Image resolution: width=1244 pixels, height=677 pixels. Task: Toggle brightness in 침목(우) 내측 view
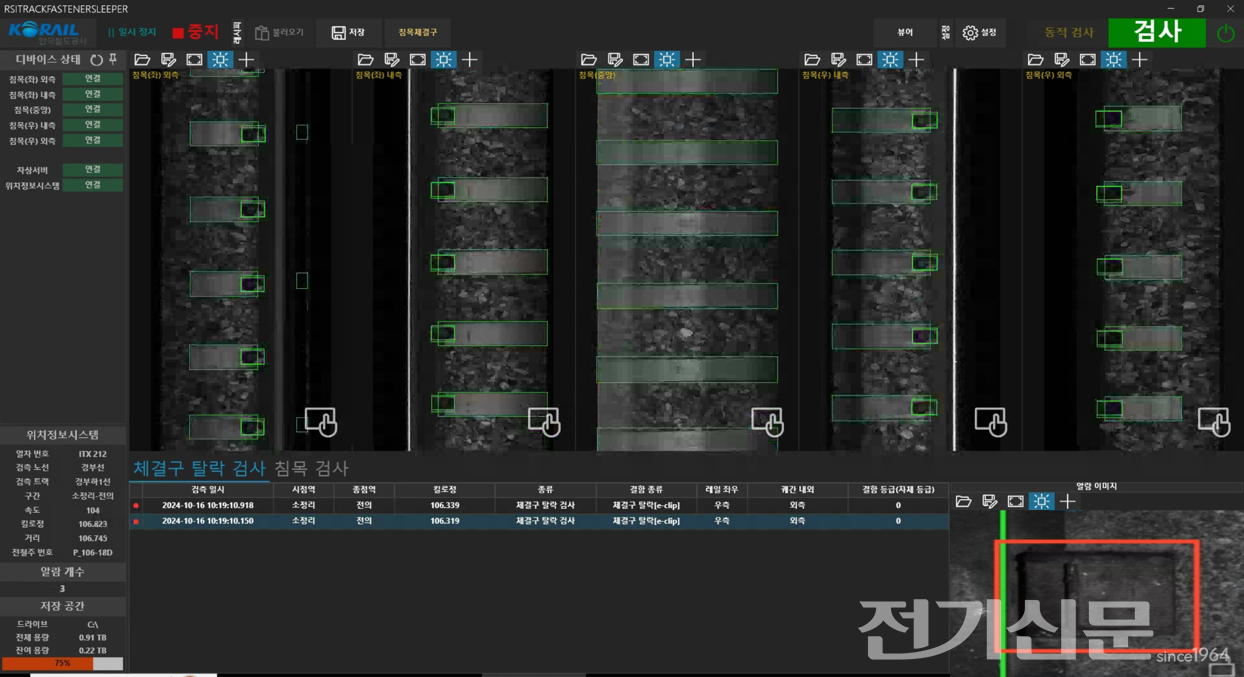889,60
